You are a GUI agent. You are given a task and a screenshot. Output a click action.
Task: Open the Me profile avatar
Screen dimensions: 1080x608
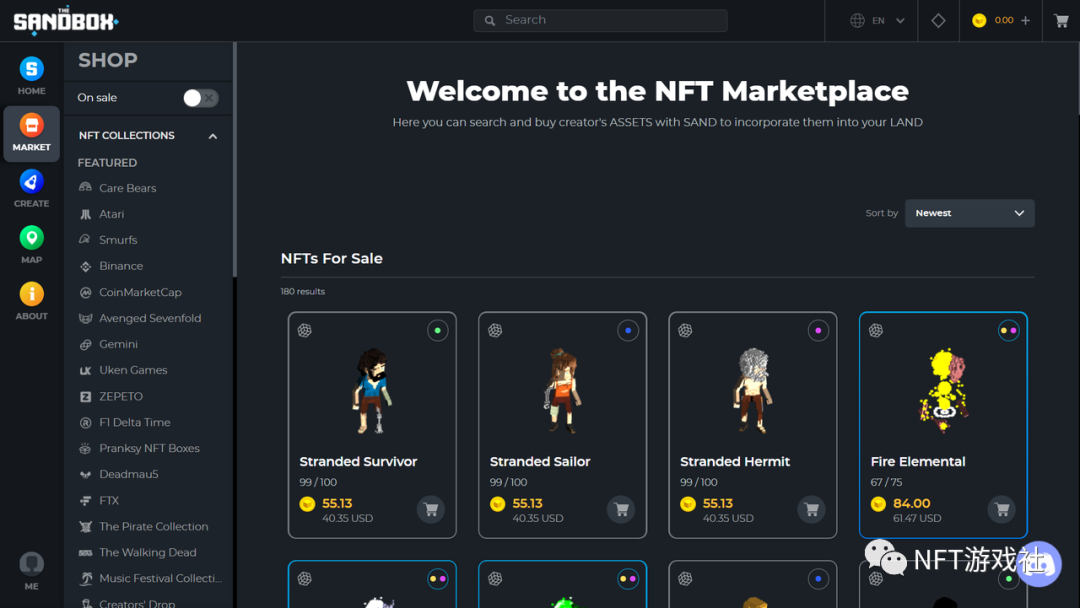point(32,564)
